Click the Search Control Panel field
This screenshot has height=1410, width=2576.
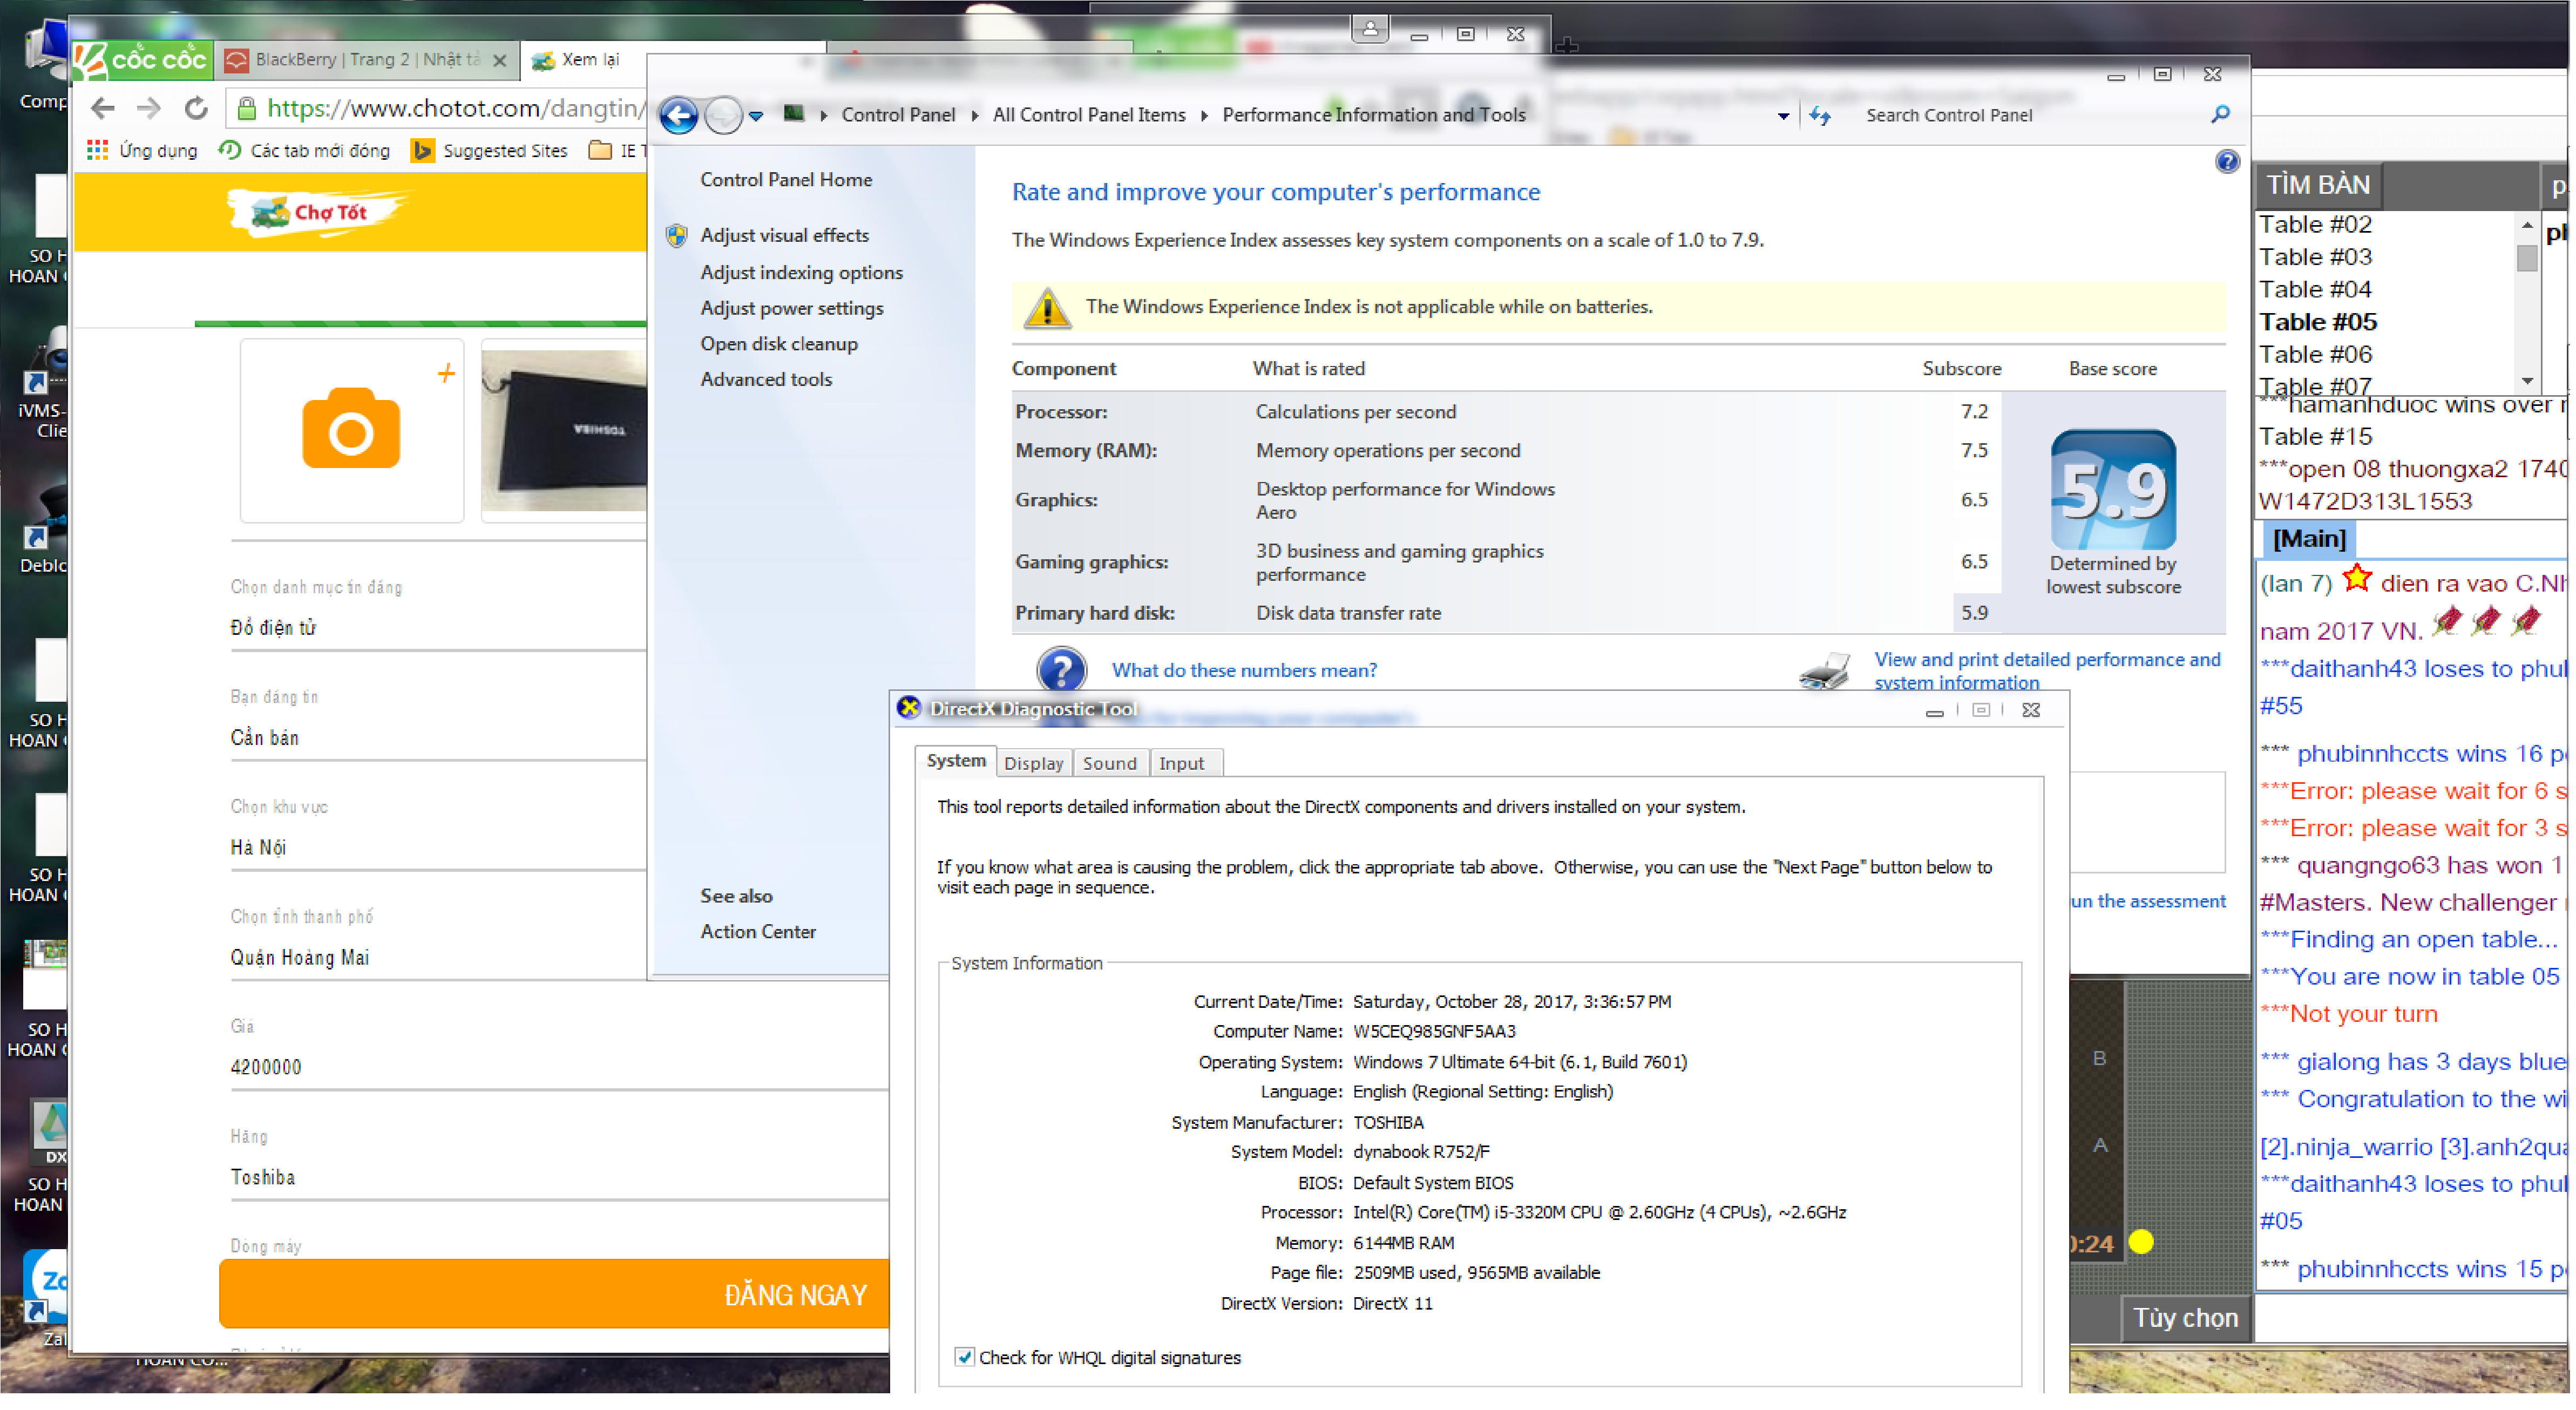click(x=2030, y=115)
